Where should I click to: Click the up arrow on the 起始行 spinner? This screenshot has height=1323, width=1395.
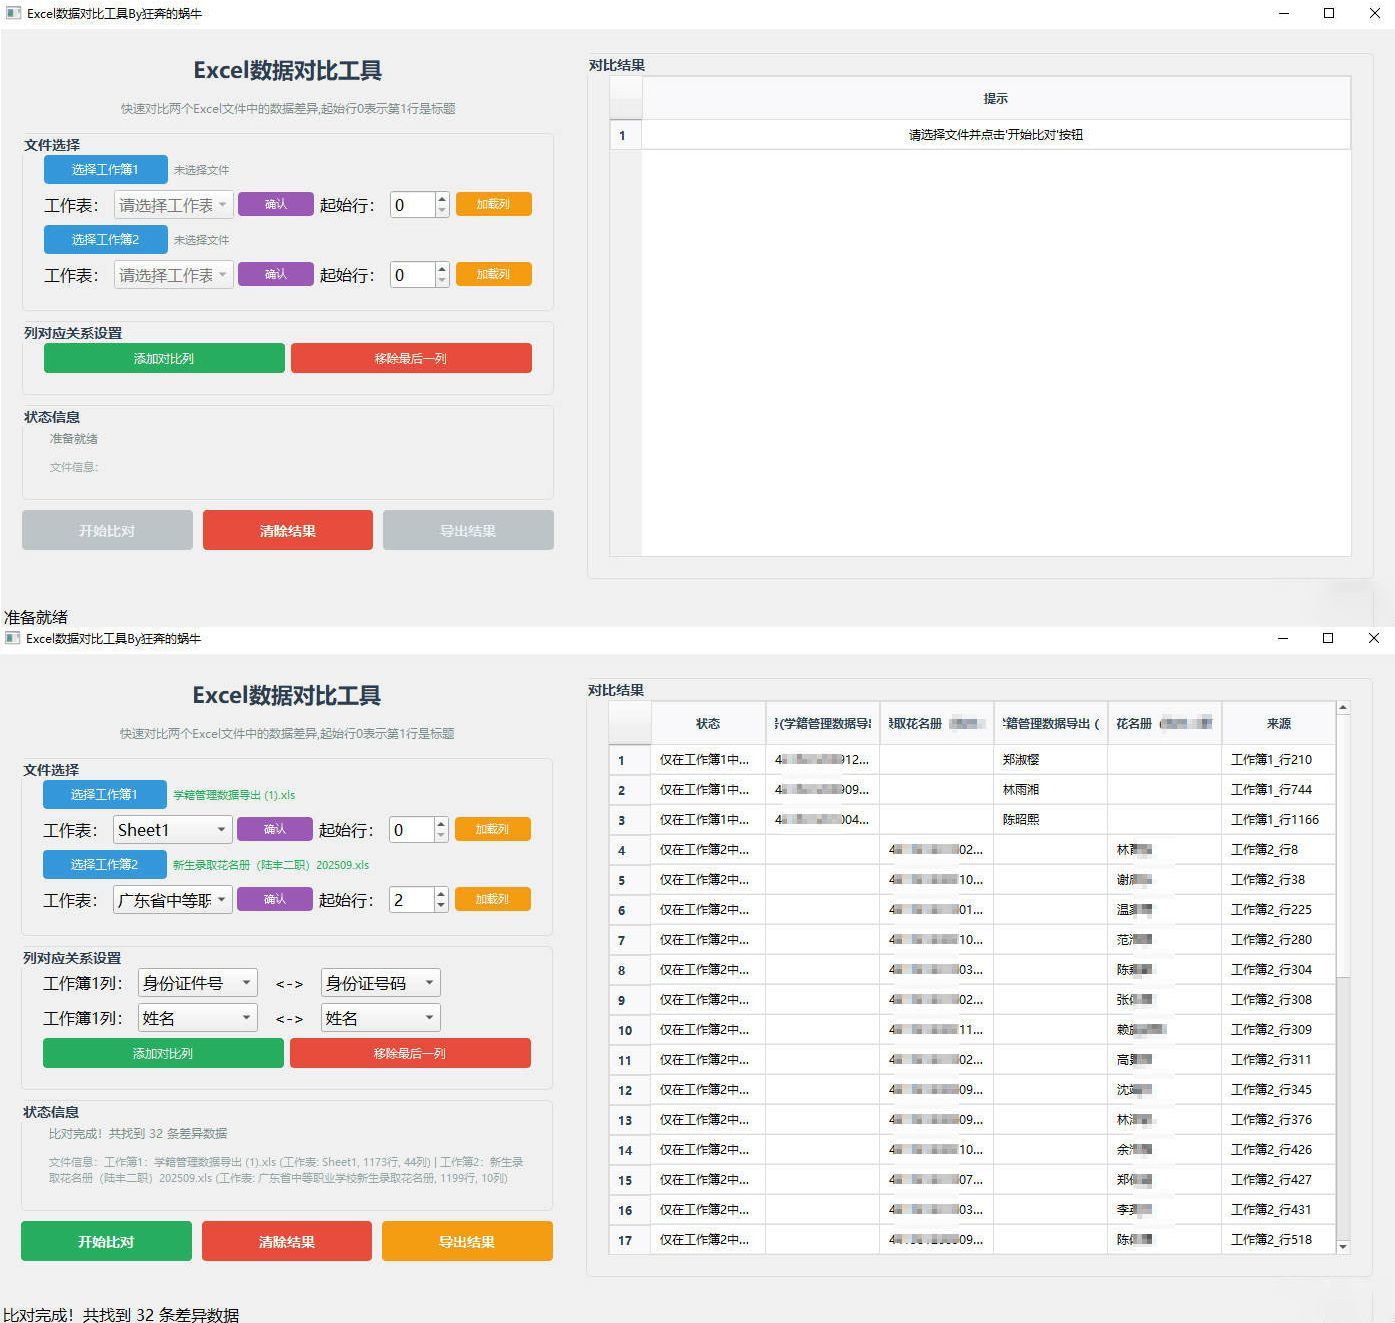(443, 893)
